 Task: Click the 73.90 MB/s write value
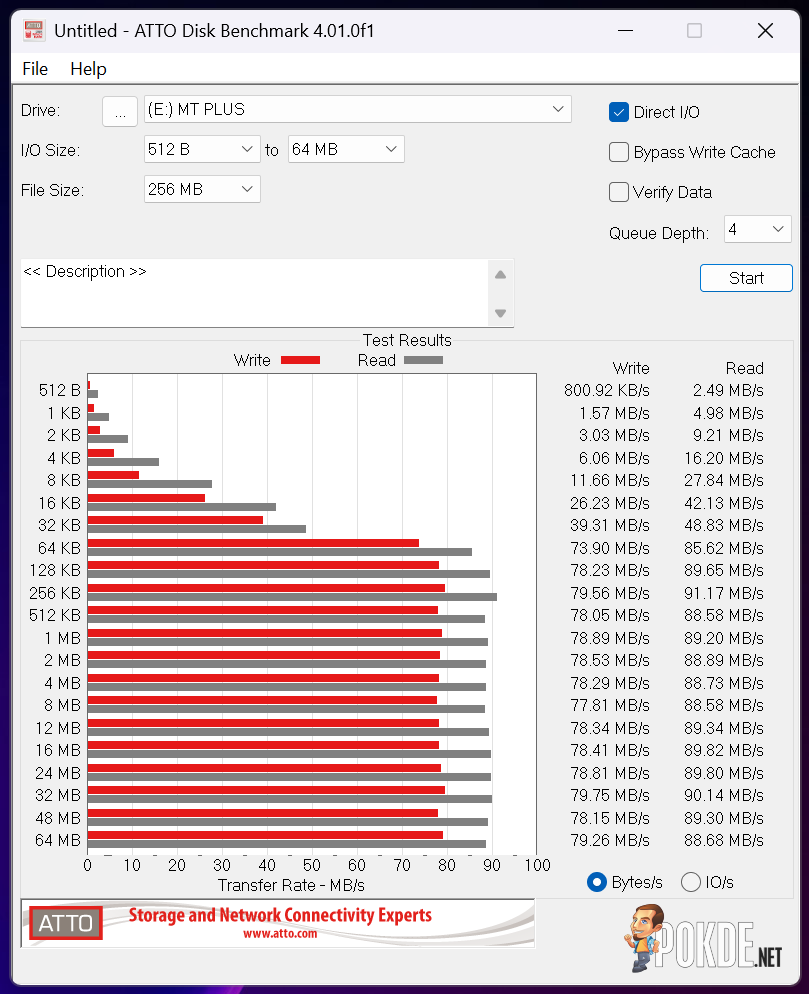click(x=610, y=548)
